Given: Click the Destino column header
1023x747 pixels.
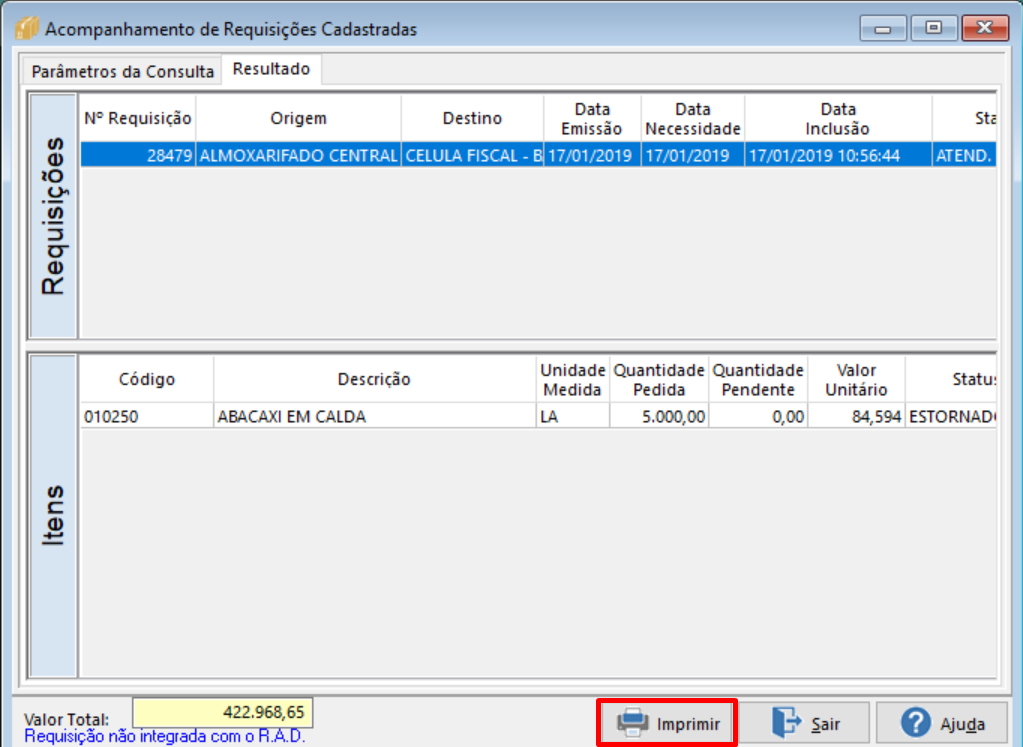Looking at the screenshot, I should (472, 119).
